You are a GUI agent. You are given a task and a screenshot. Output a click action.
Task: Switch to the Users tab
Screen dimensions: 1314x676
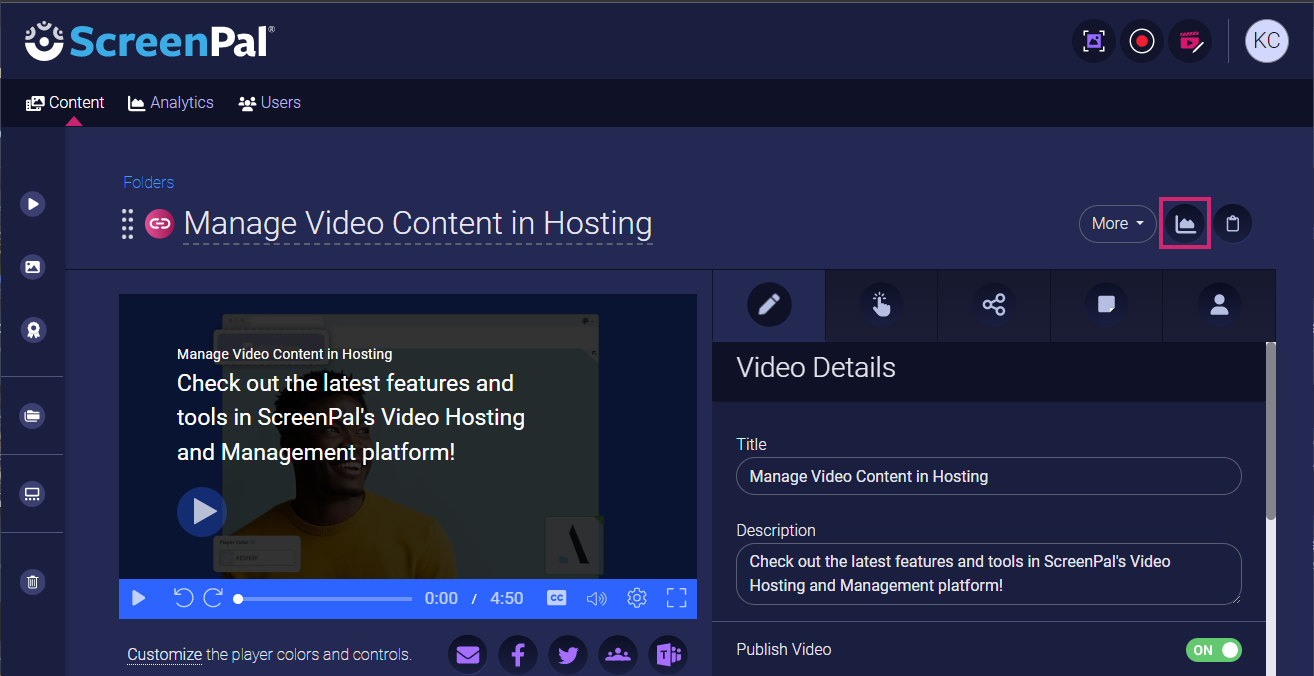(270, 102)
